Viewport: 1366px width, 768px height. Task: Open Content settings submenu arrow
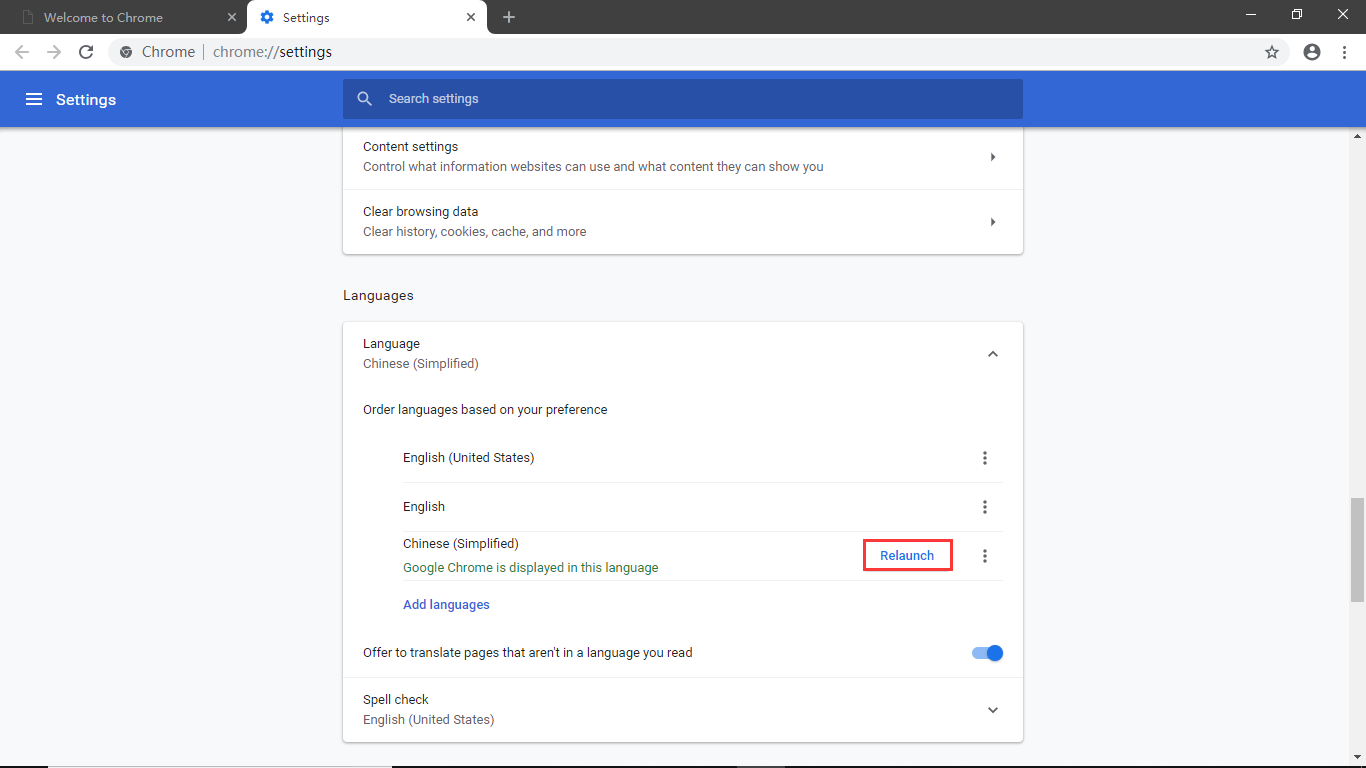point(992,157)
